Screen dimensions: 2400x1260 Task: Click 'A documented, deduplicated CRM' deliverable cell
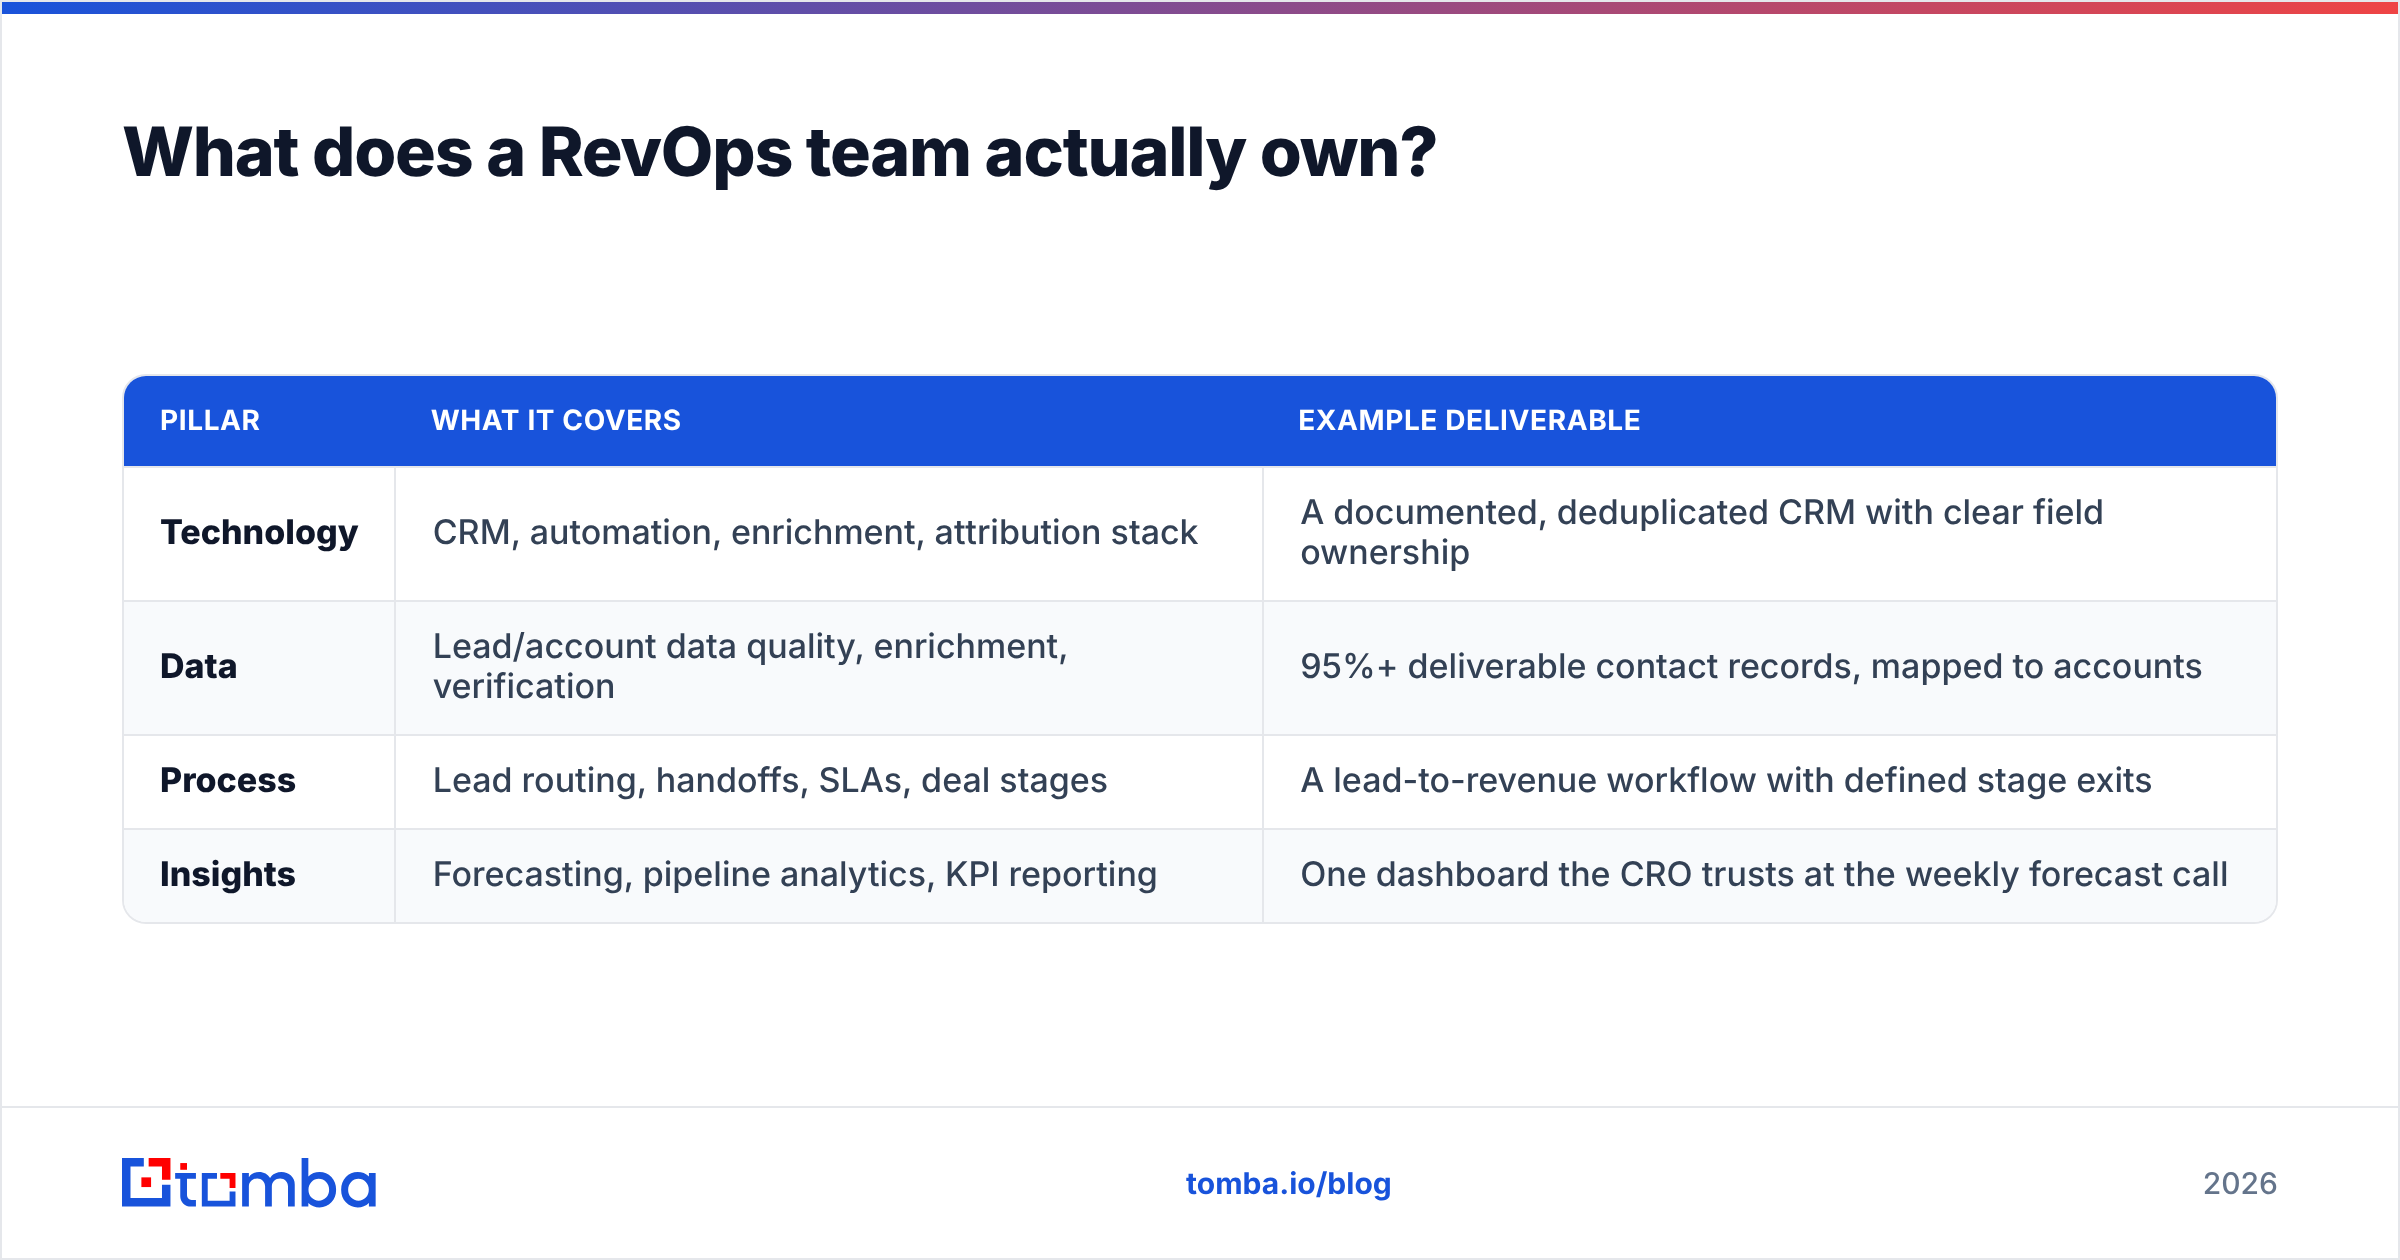click(1769, 533)
